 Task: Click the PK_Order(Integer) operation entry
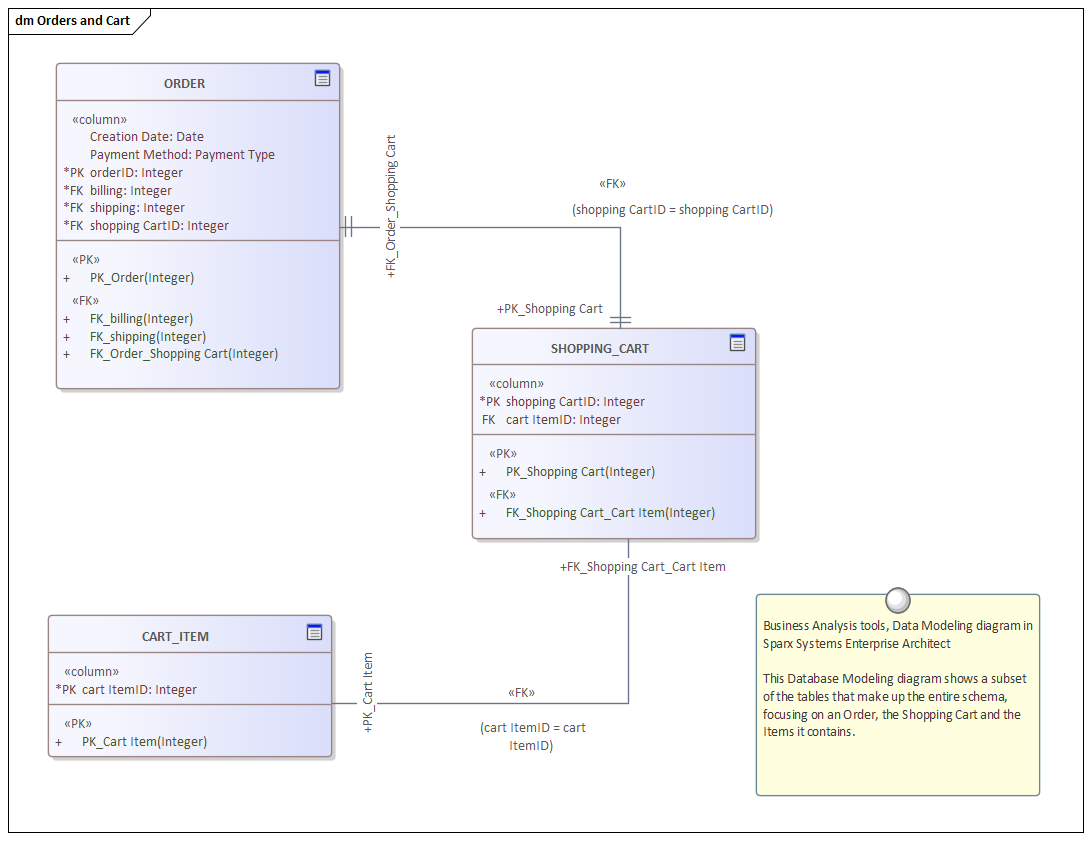144,277
